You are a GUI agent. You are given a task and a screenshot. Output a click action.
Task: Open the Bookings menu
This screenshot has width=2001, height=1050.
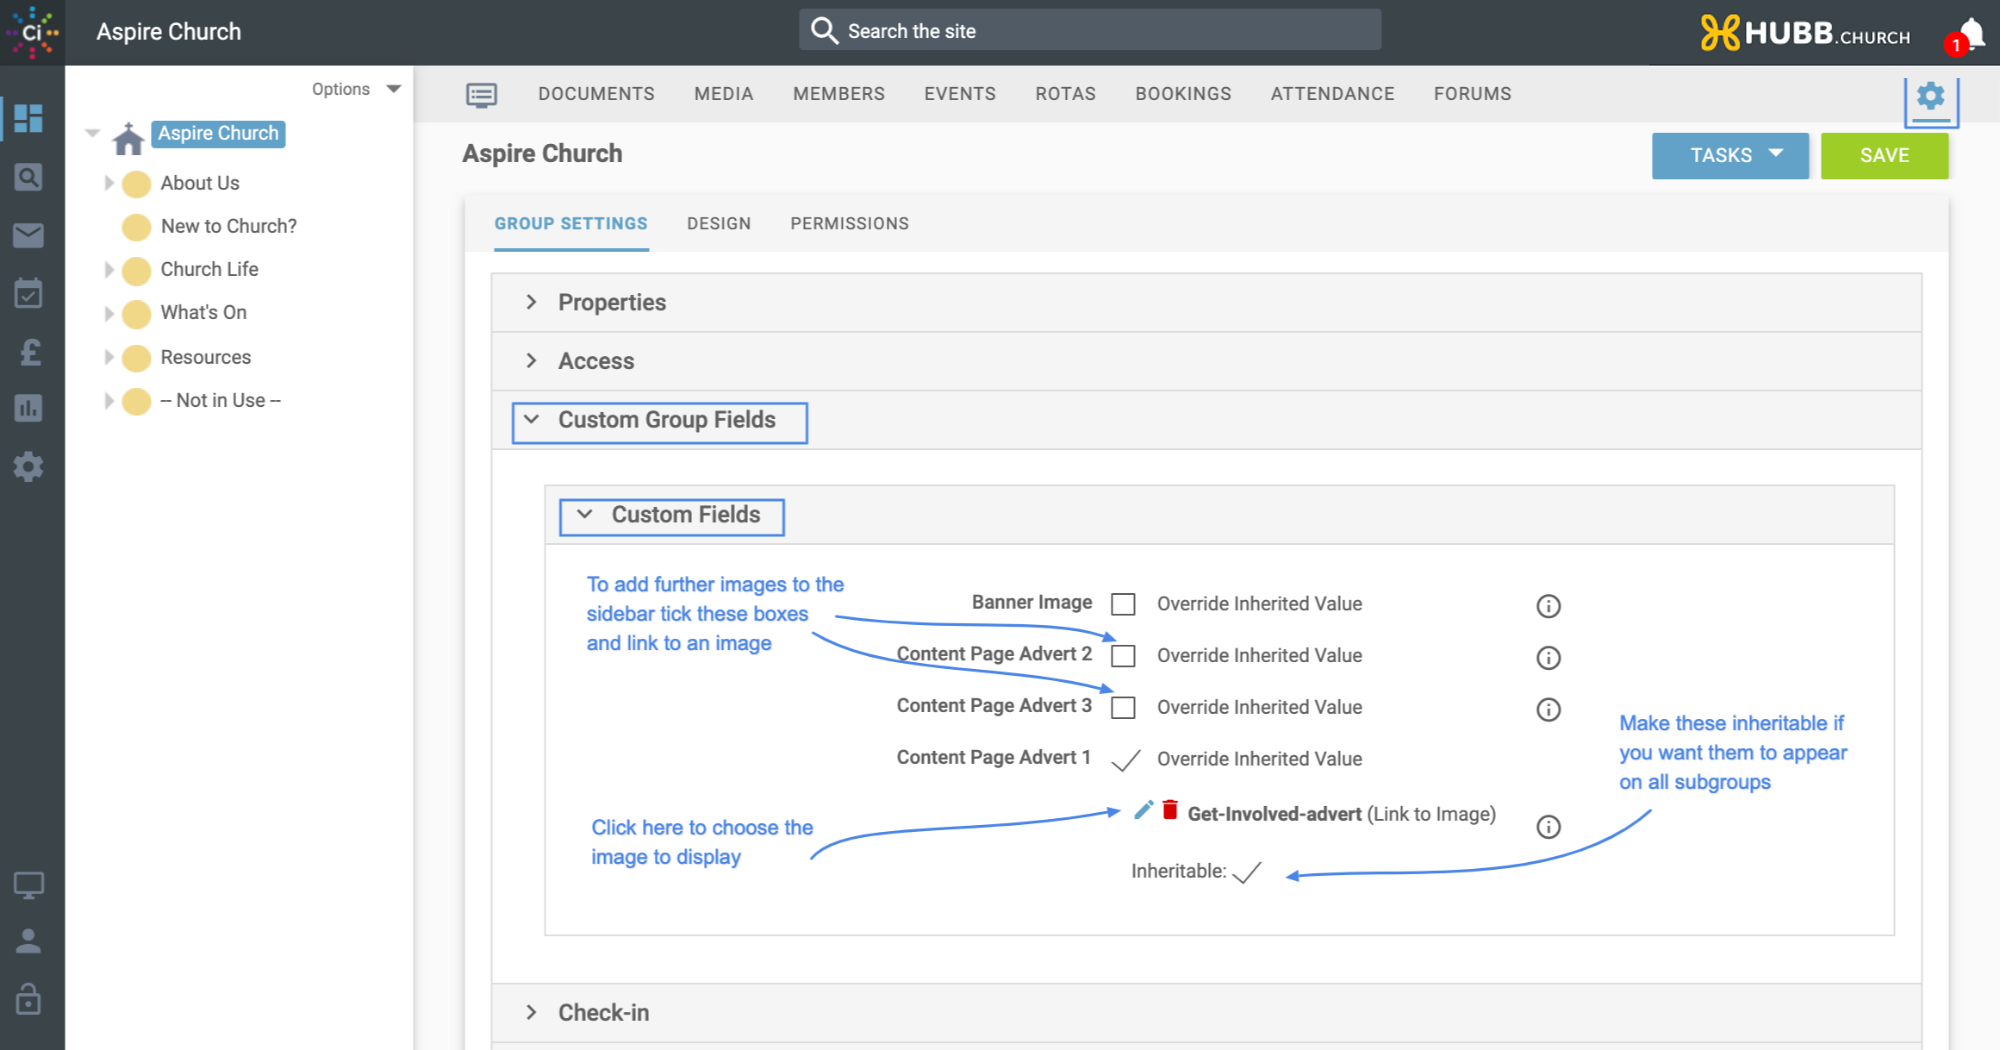[1183, 94]
